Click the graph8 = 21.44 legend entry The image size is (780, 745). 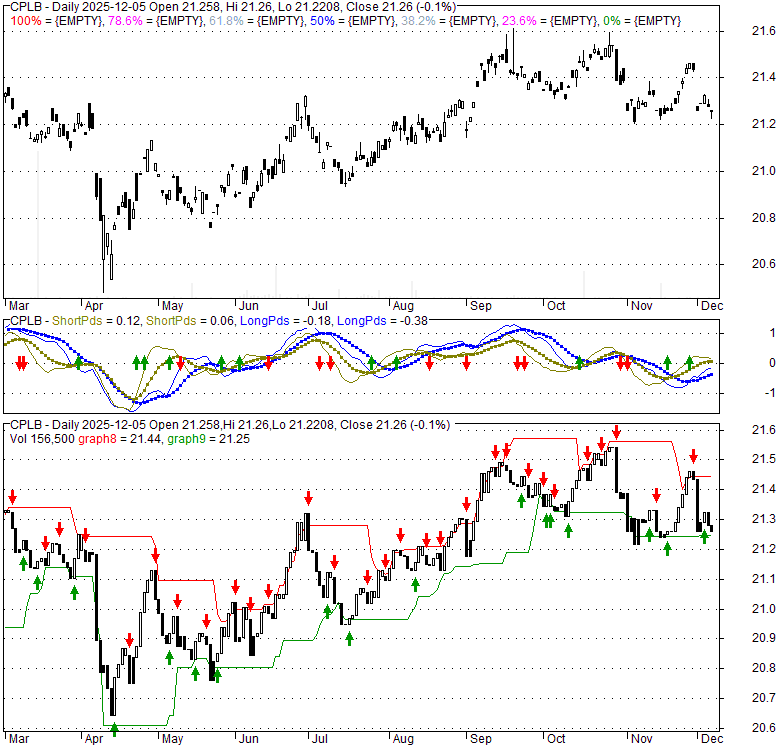118,439
